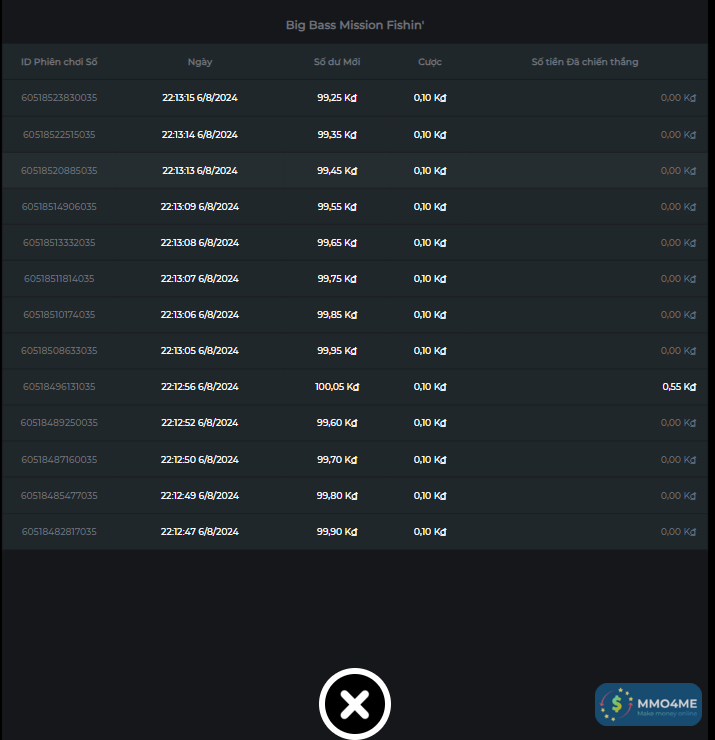Click the balance 99,95 K₫
The image size is (715, 740).
[337, 351]
